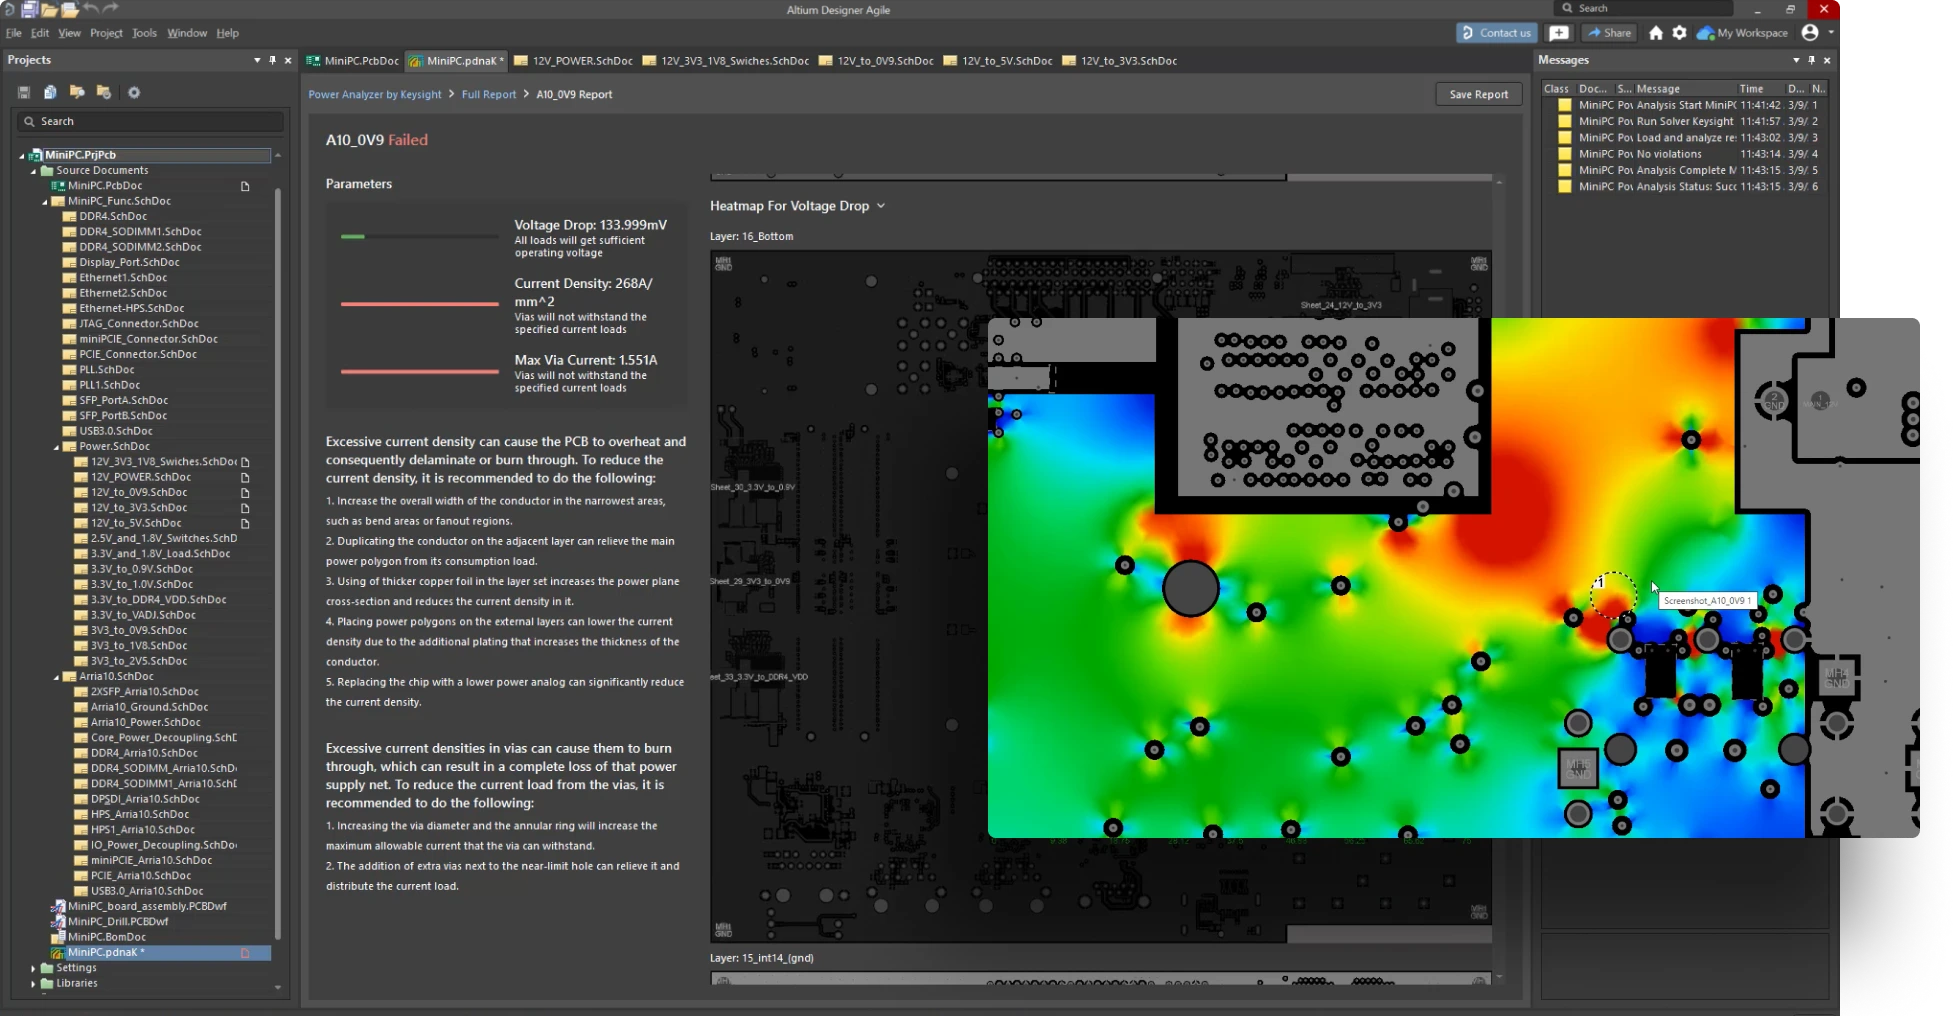Click the Projects panel settings gear icon

134,92
